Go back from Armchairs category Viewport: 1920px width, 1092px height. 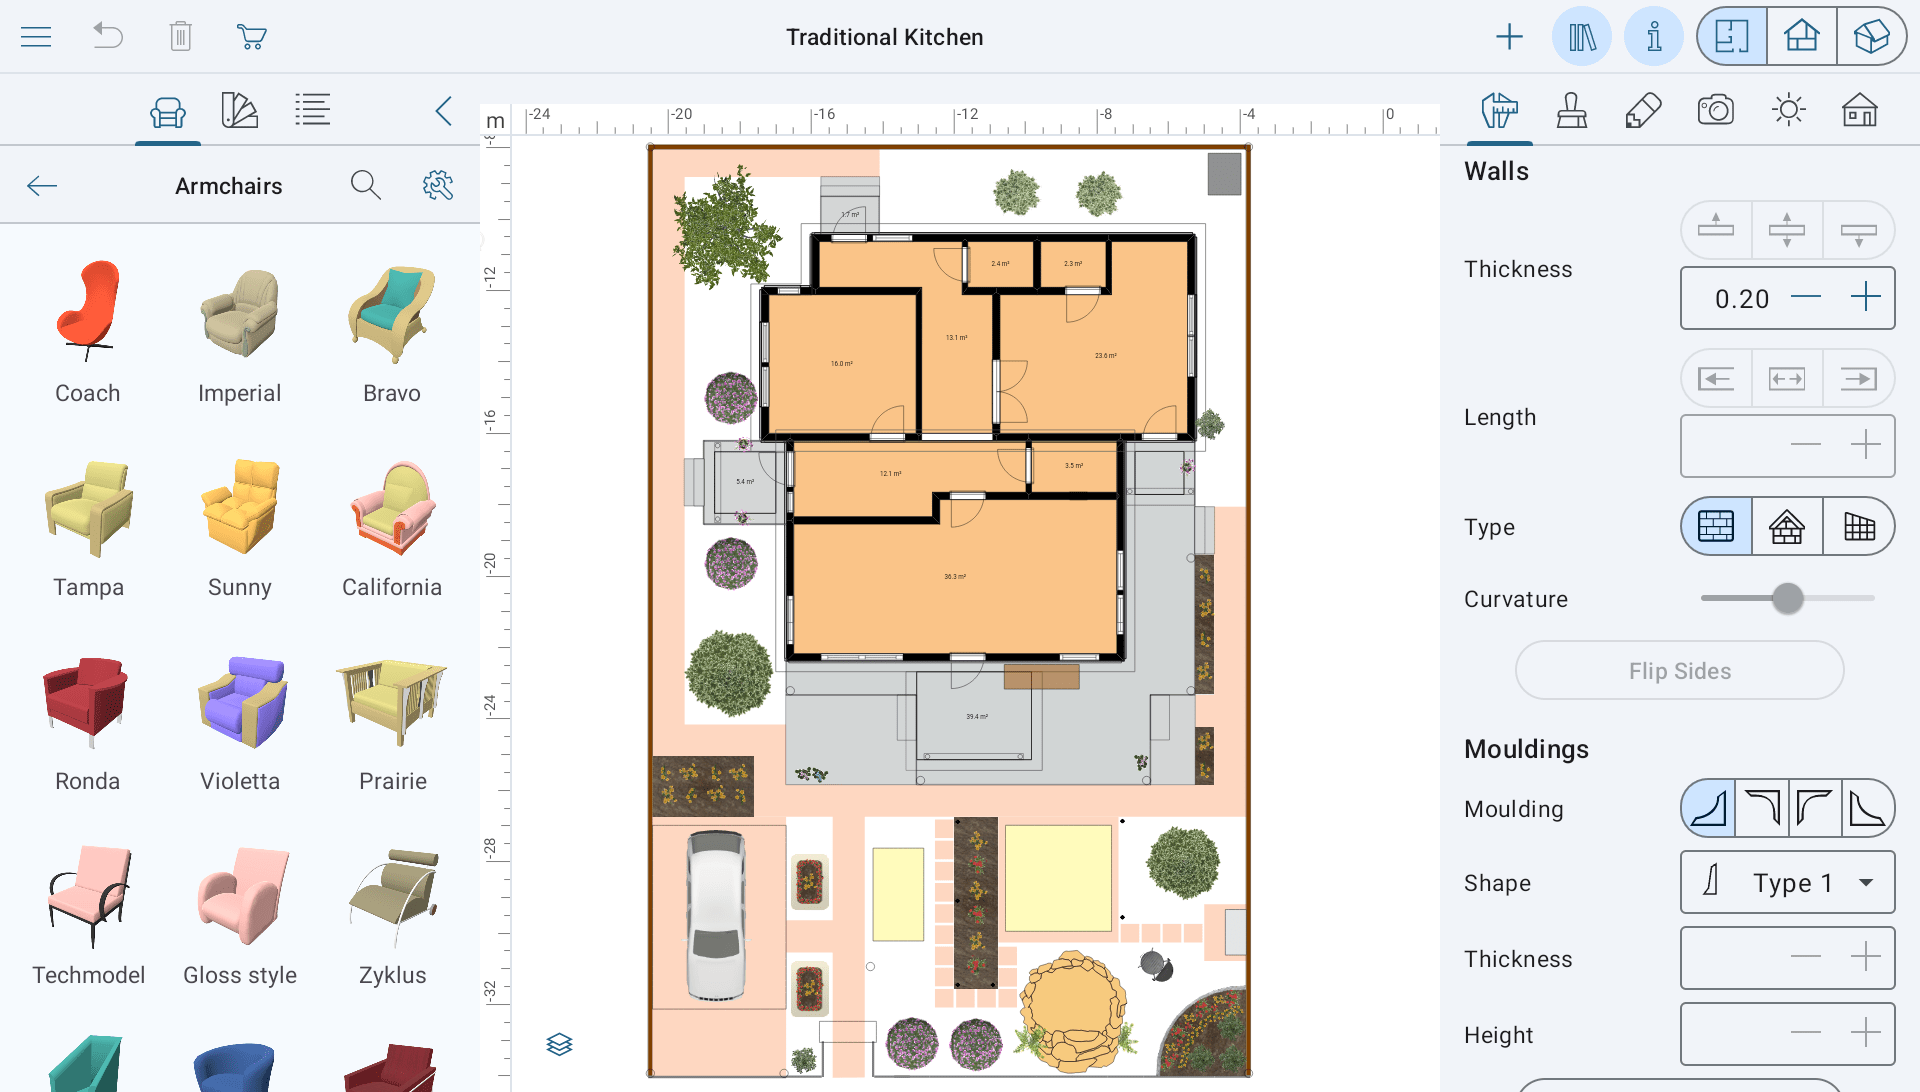(42, 186)
